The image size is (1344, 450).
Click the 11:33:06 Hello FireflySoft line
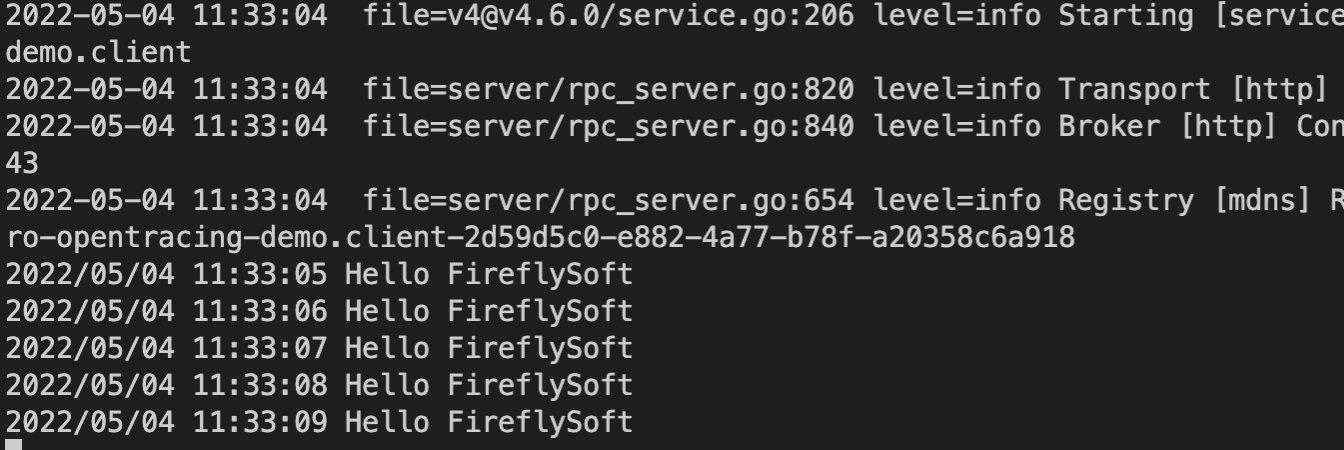point(319,312)
